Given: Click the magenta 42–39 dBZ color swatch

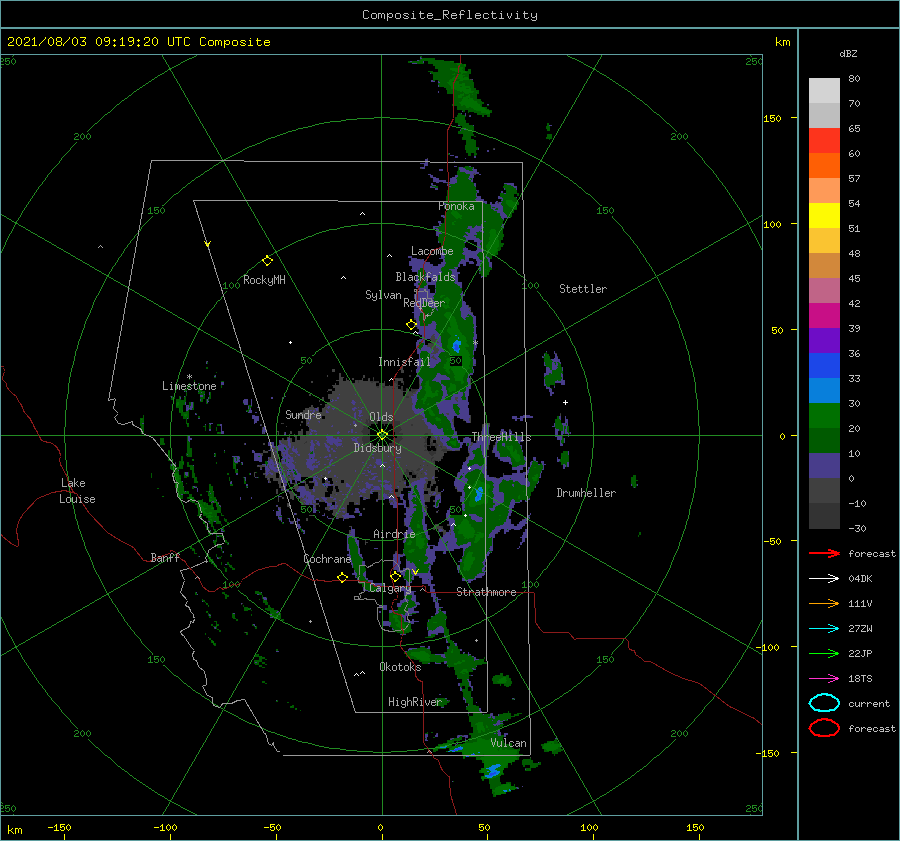Looking at the screenshot, I should (824, 316).
